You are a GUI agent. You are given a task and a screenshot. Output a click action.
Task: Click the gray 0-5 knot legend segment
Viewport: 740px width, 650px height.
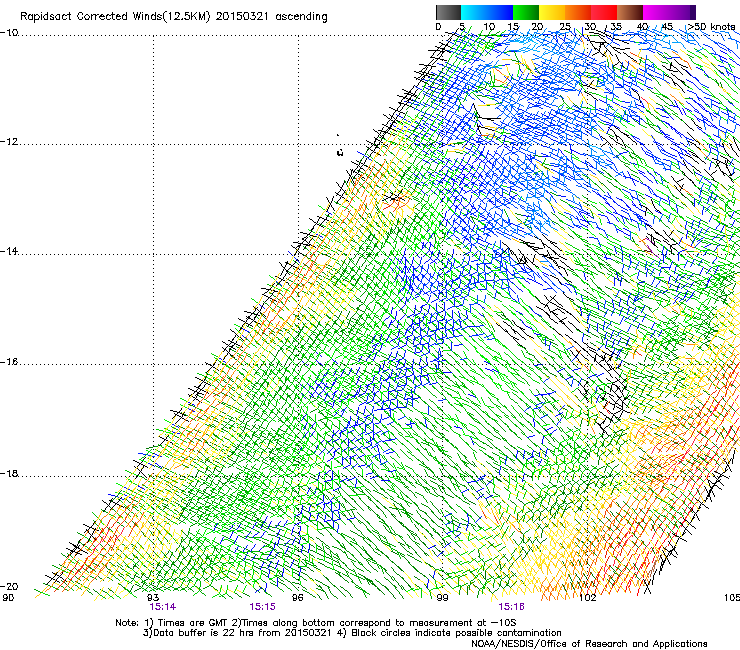tap(448, 12)
